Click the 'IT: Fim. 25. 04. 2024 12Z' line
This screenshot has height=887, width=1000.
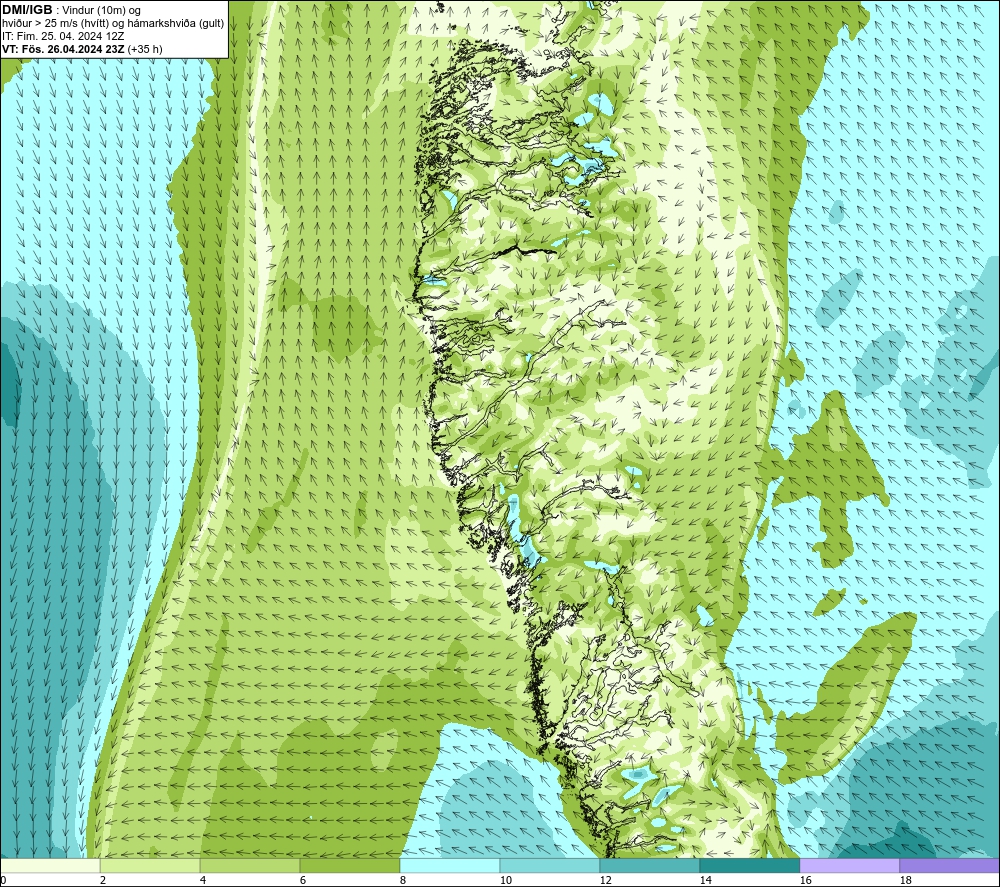pyautogui.click(x=63, y=36)
